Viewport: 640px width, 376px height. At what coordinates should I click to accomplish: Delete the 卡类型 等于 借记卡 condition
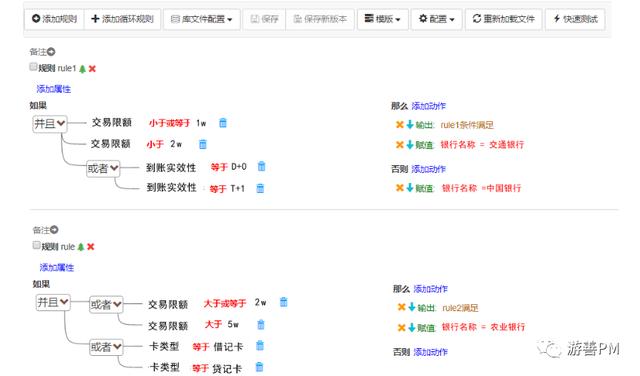(x=260, y=345)
